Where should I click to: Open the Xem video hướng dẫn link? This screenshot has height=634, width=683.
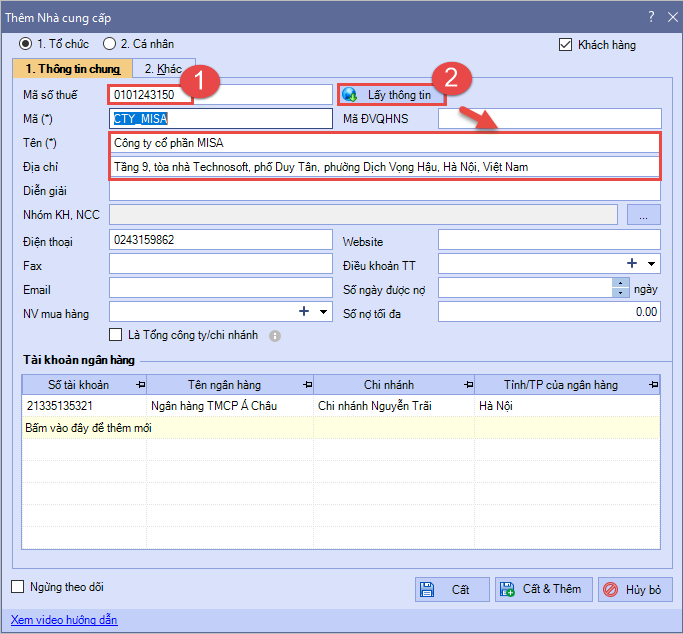tap(64, 620)
